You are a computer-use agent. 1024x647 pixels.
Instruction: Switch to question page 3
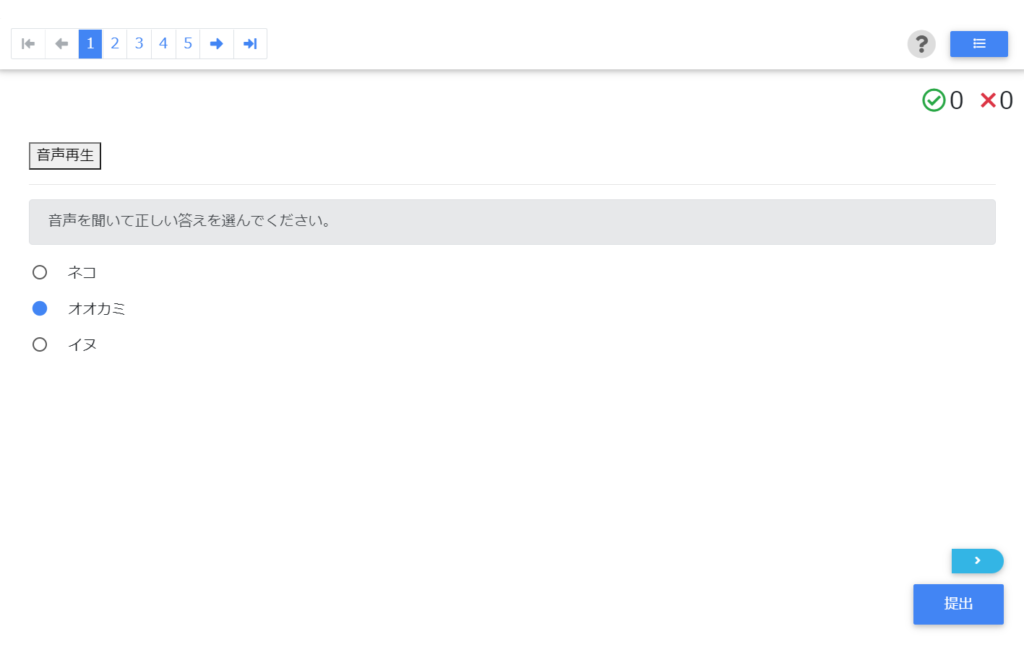pyautogui.click(x=139, y=44)
